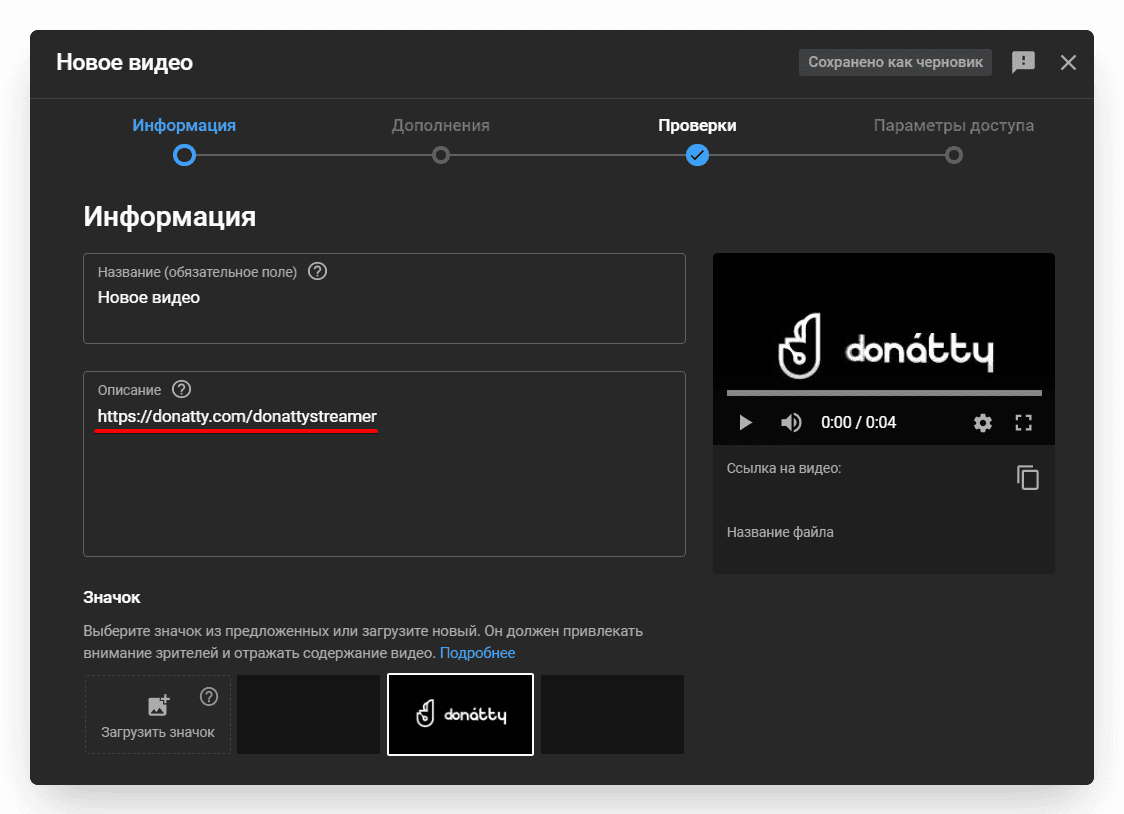The height and width of the screenshot is (814, 1124).
Task: Focus the Описание description field
Action: point(384,464)
